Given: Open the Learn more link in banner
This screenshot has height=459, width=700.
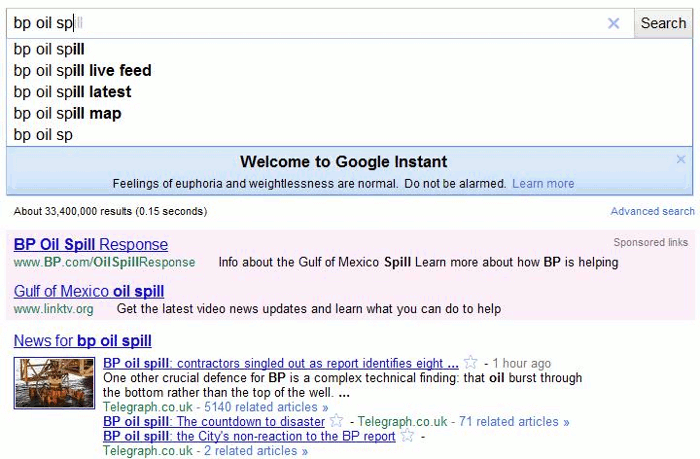Looking at the screenshot, I should coord(543,184).
